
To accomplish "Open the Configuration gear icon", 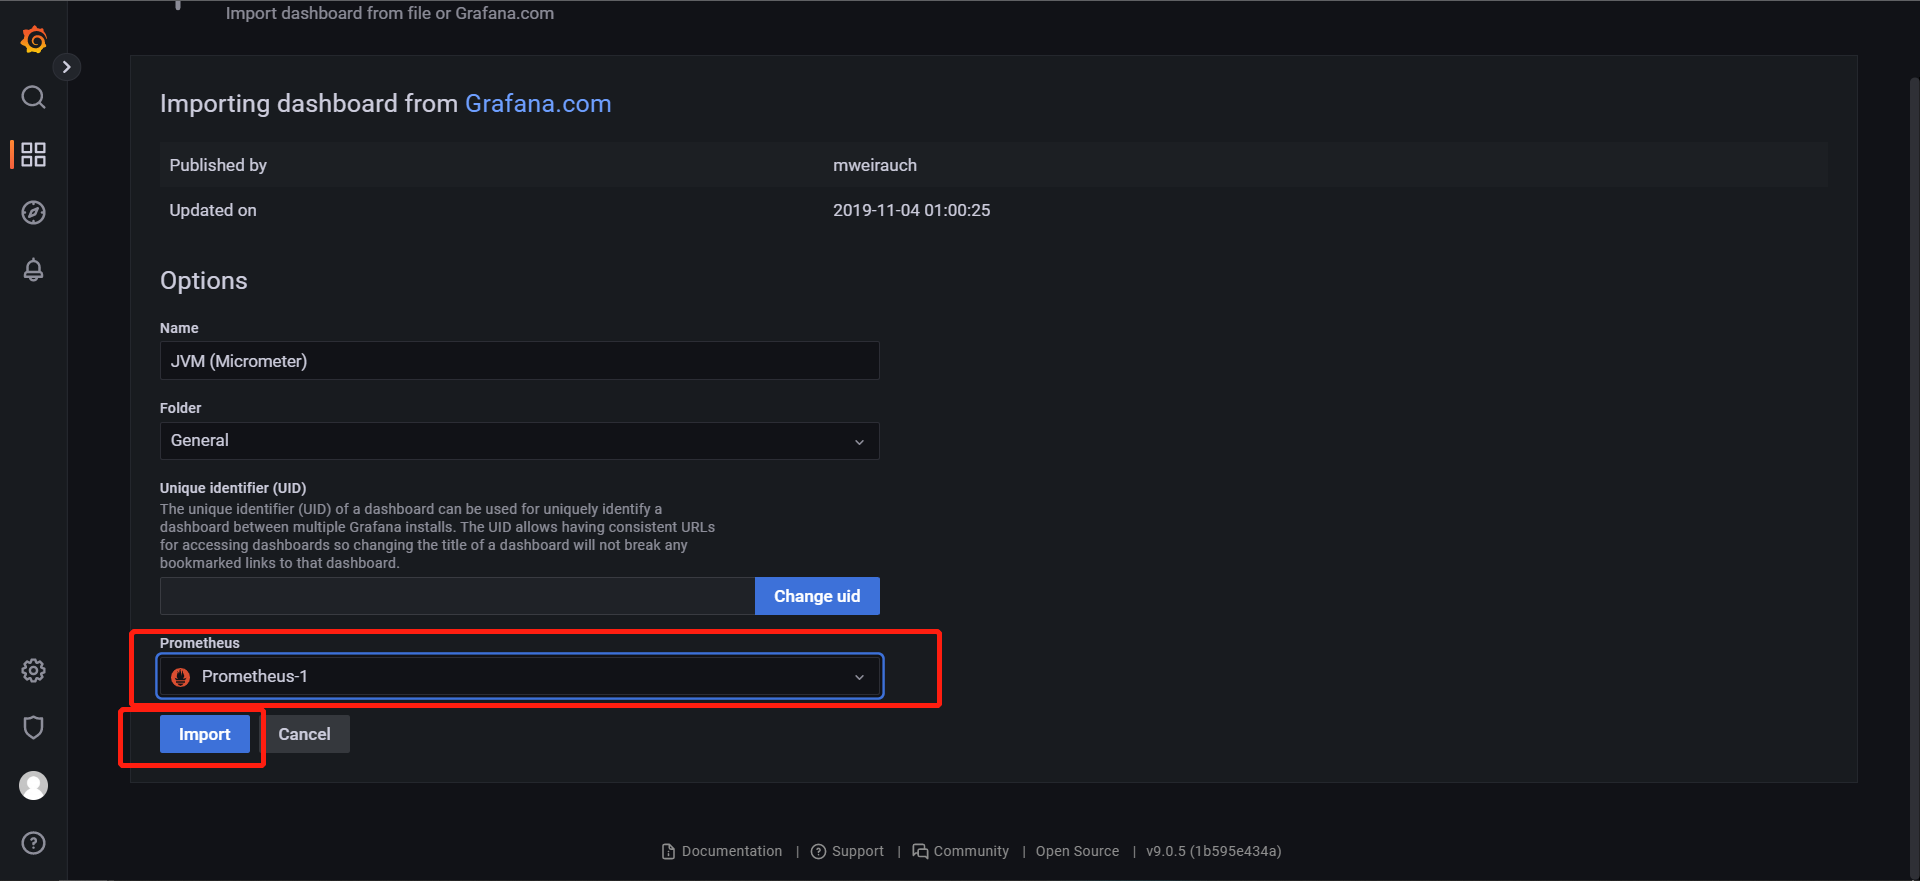I will click(x=33, y=670).
